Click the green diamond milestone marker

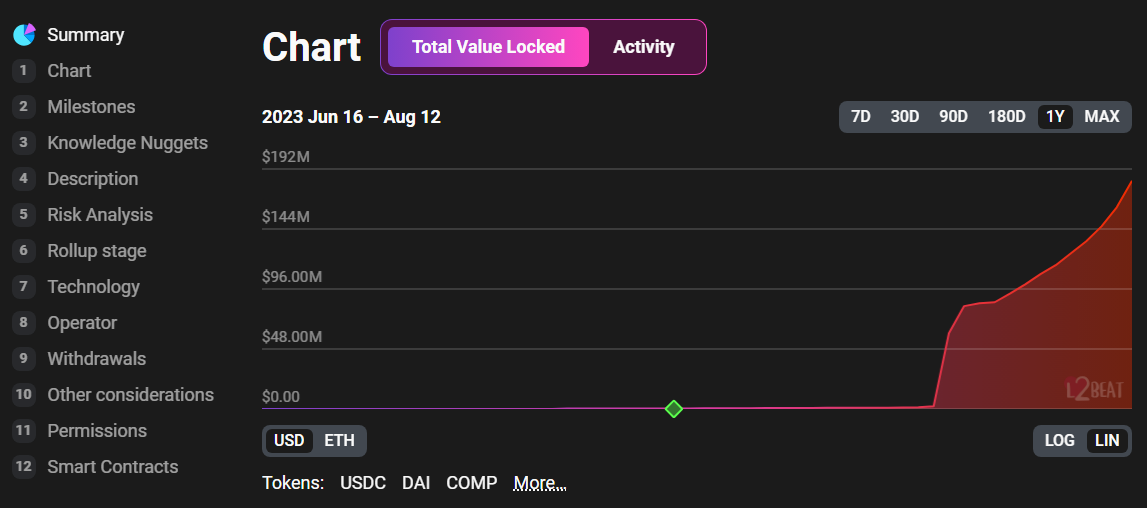pyautogui.click(x=674, y=408)
